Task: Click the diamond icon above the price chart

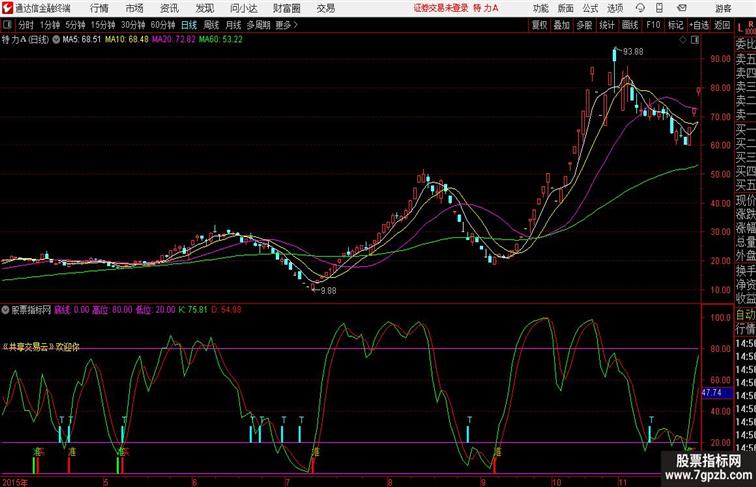Action: tap(683, 40)
